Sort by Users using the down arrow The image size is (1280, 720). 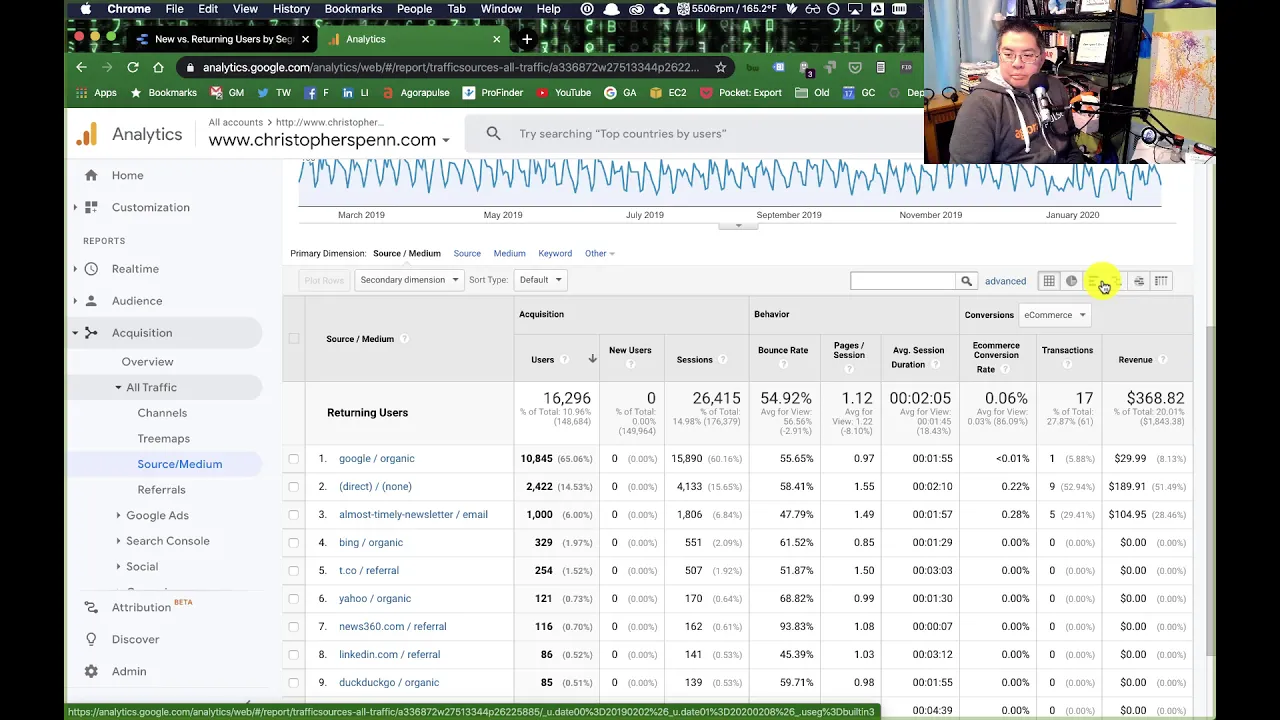point(592,359)
